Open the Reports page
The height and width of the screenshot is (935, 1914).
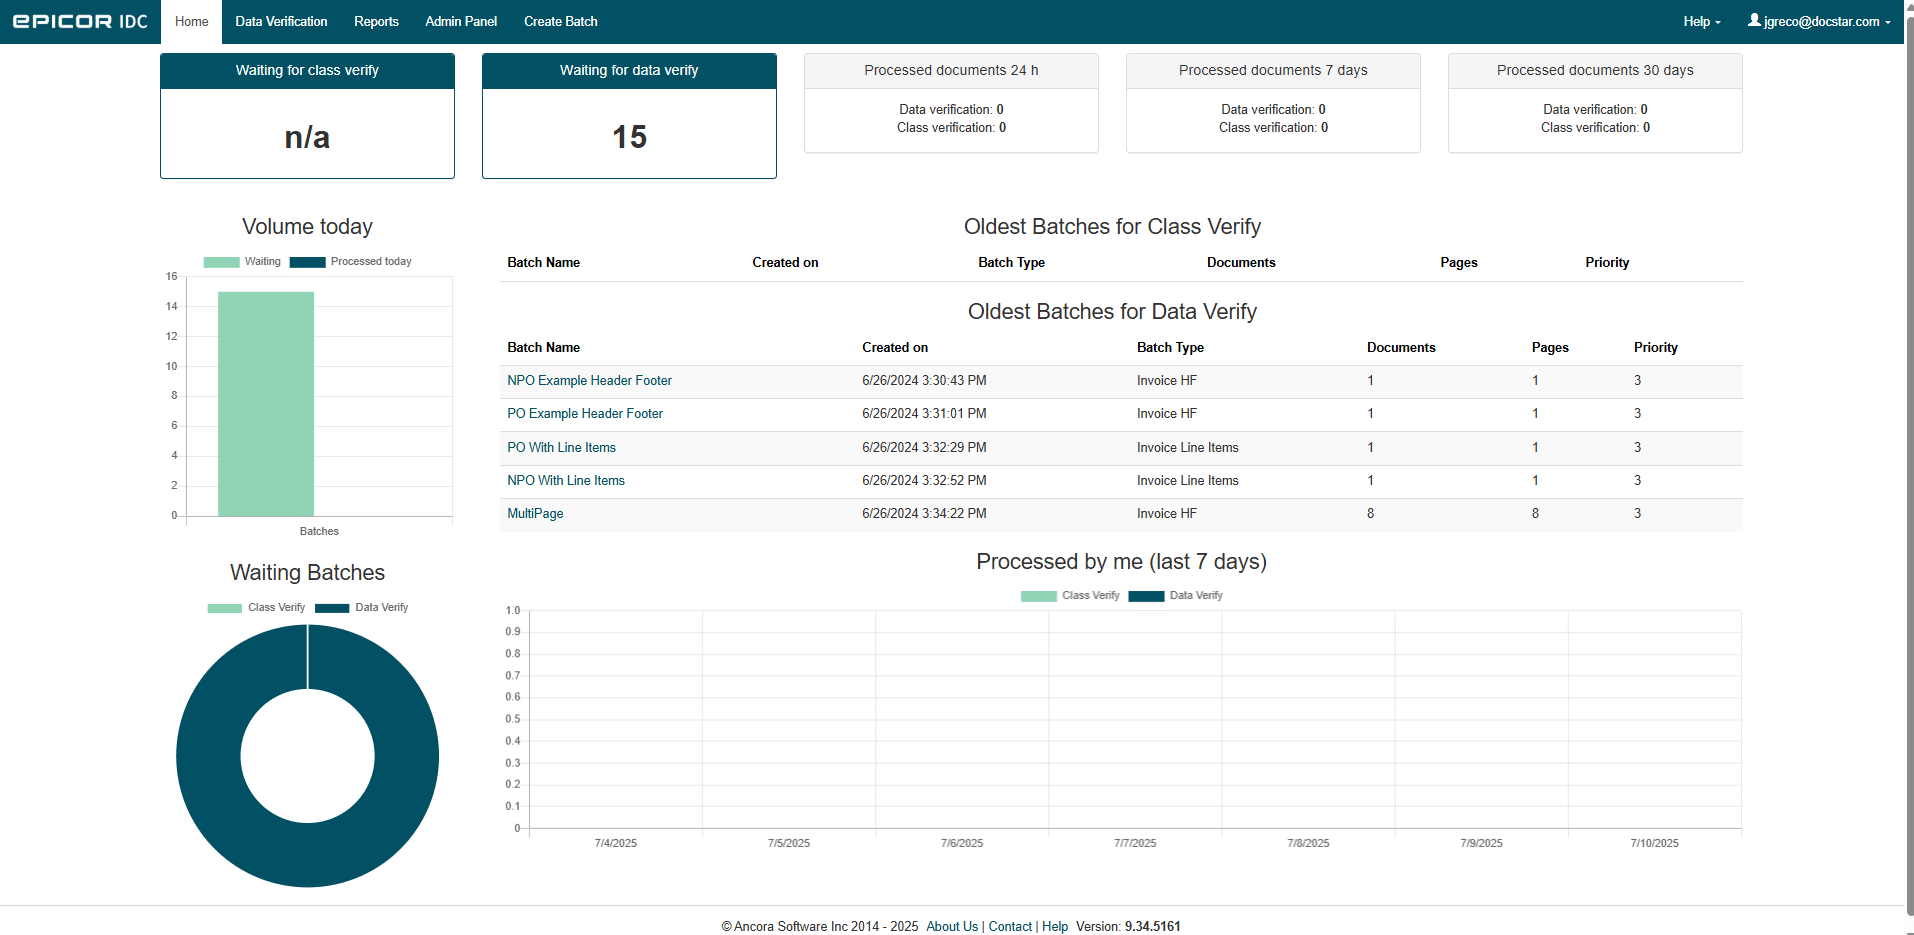(x=376, y=21)
